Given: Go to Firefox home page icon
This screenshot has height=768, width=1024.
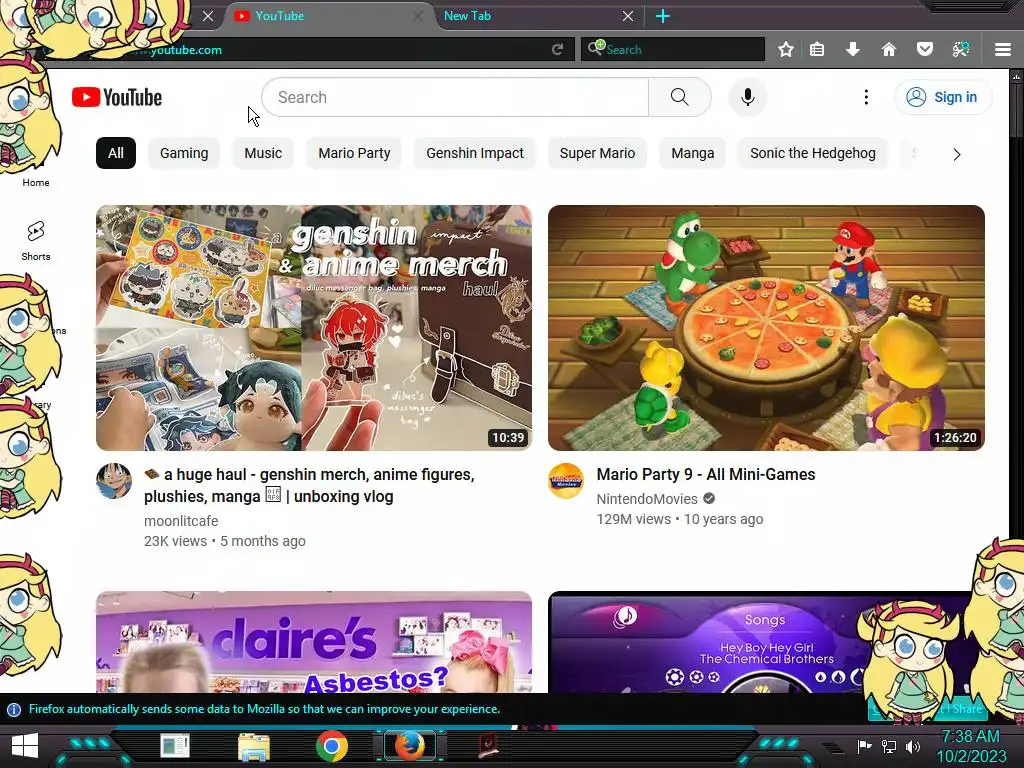Looking at the screenshot, I should [x=889, y=50].
